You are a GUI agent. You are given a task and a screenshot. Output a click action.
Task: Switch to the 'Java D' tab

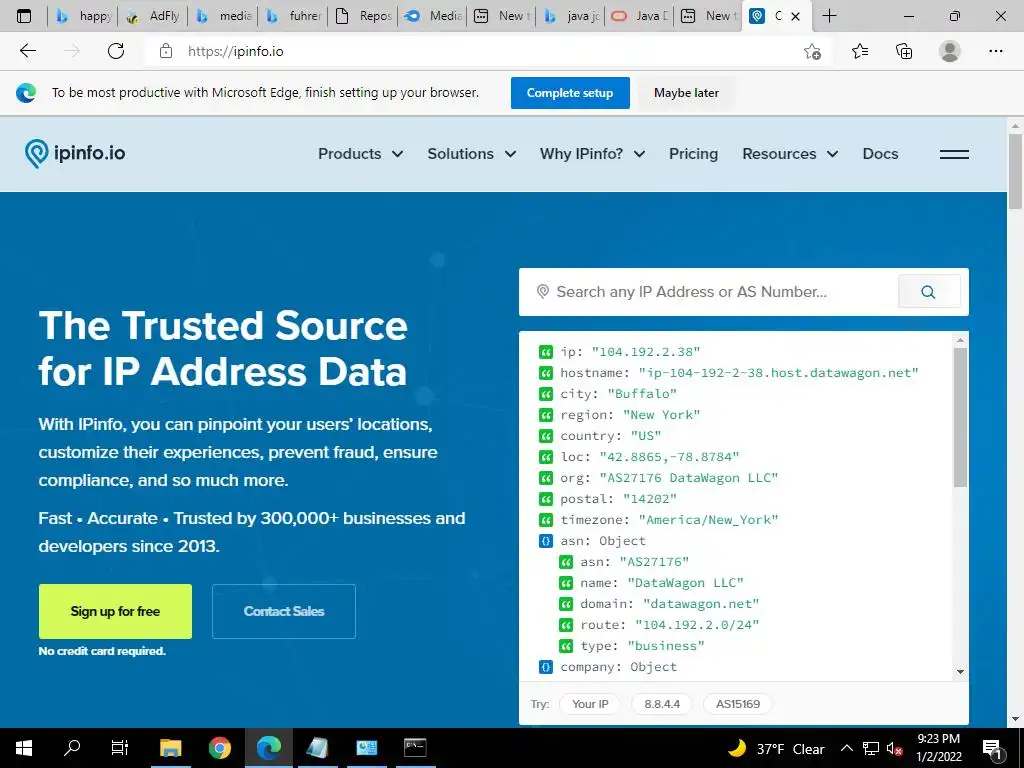[x=641, y=16]
